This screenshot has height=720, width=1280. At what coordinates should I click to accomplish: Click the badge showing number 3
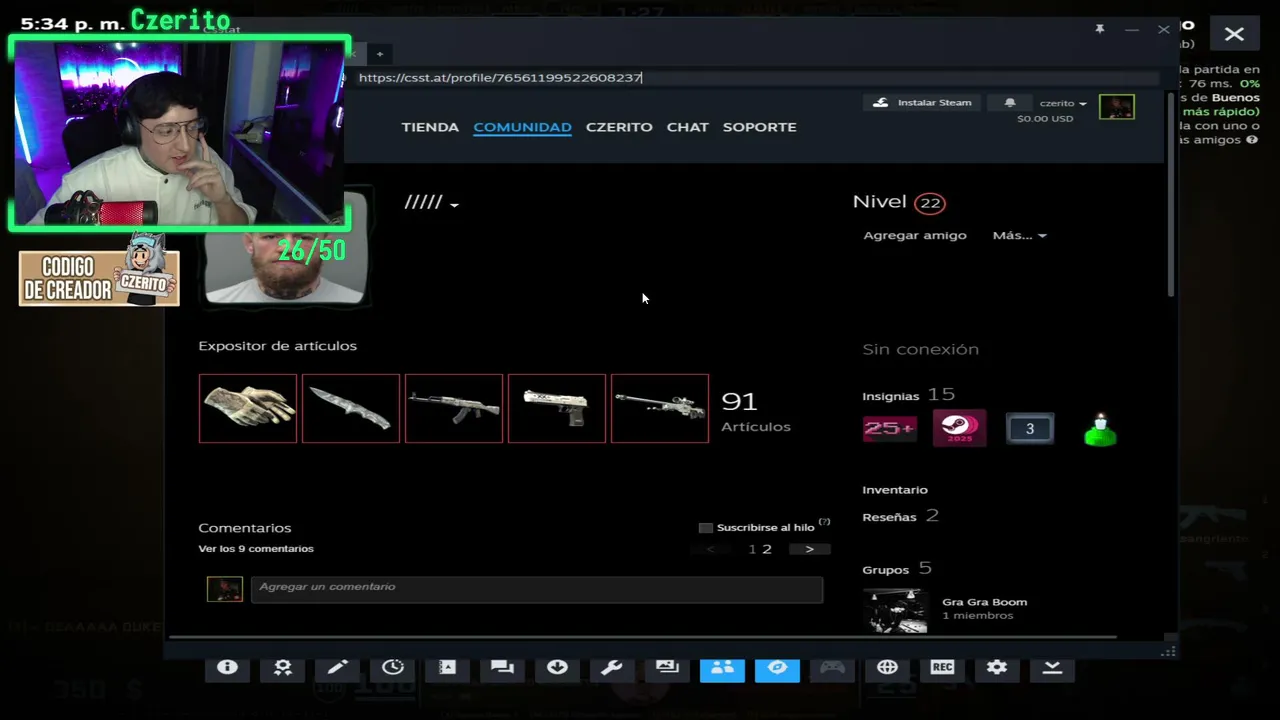tap(1029, 429)
